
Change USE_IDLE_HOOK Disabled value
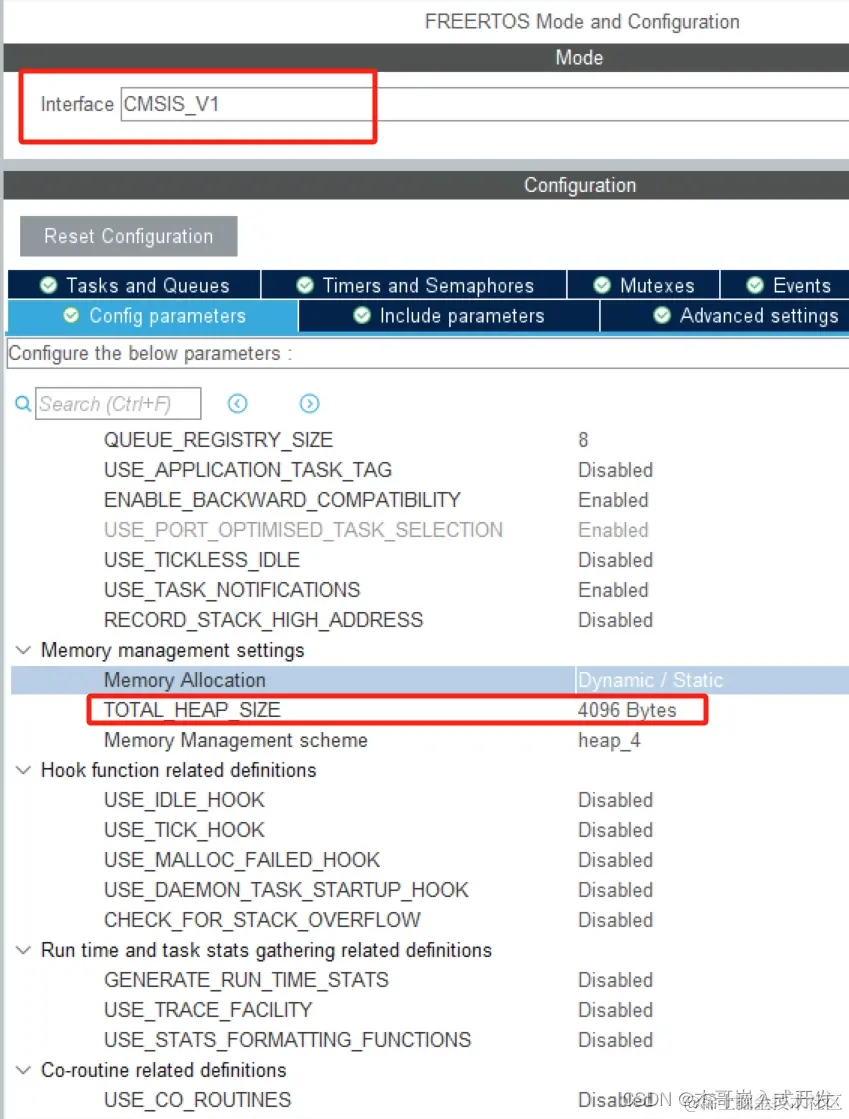[x=615, y=800]
